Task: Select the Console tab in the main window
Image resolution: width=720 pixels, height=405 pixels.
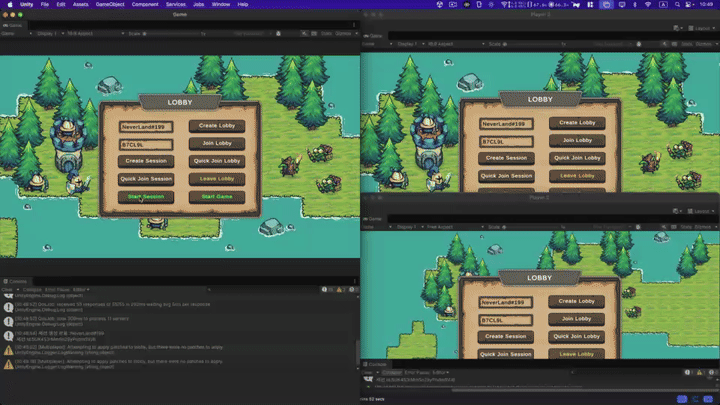Action: pos(15,281)
